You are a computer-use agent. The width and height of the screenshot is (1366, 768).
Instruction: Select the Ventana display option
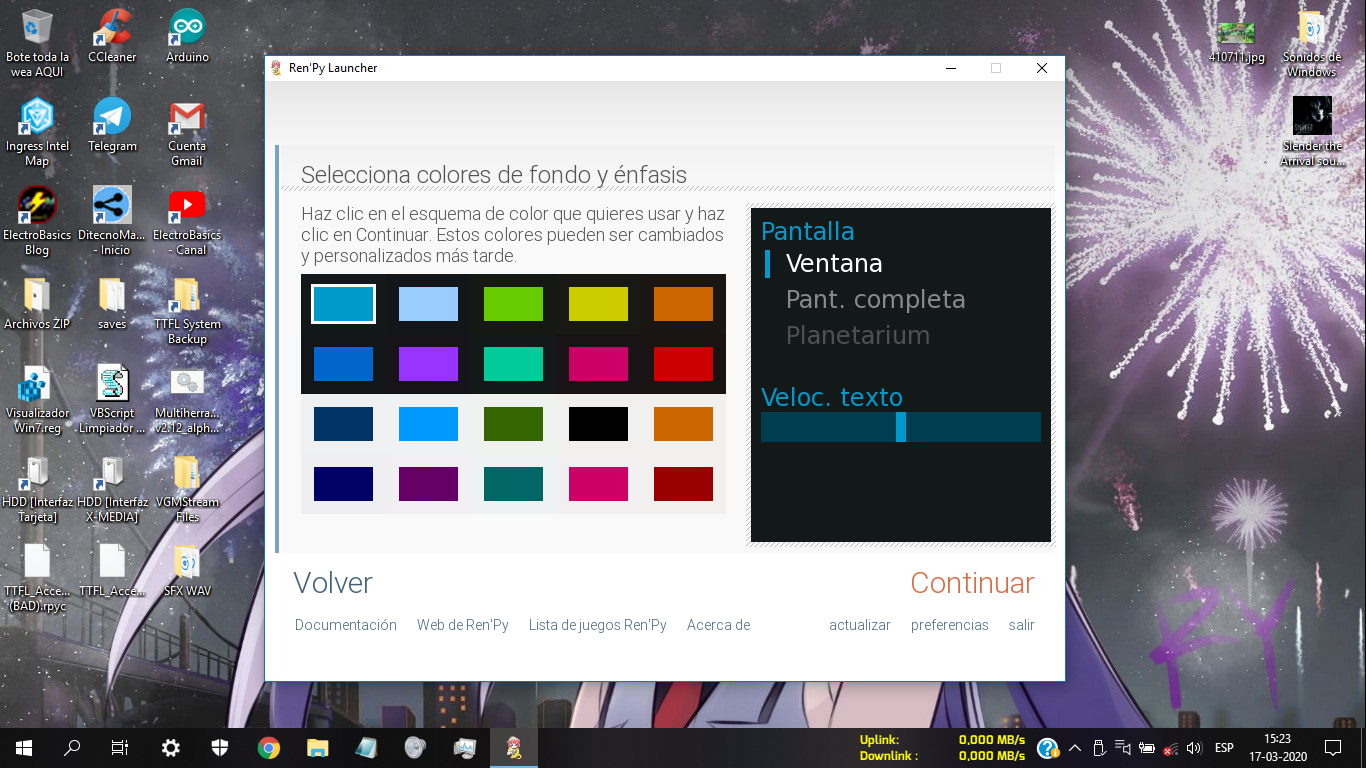click(834, 264)
